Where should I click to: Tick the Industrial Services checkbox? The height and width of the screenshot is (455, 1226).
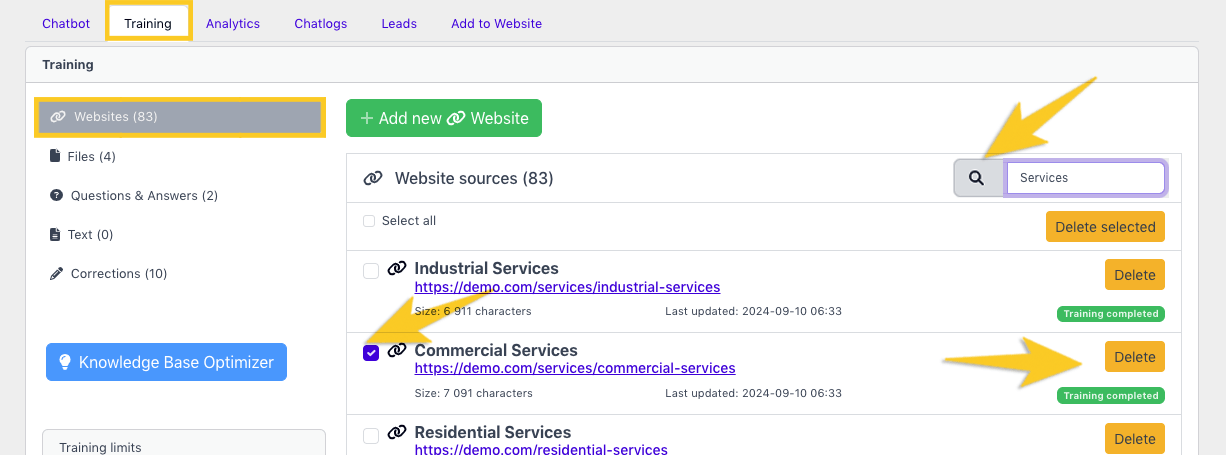click(x=371, y=270)
